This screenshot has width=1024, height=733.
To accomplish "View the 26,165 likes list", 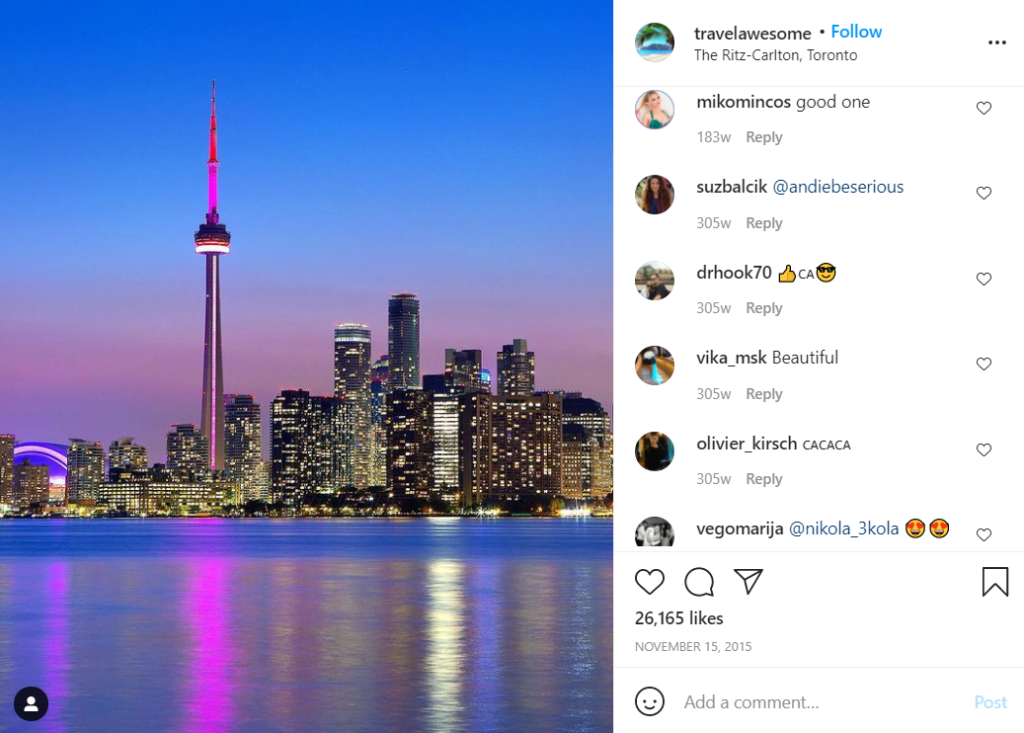I will (679, 618).
